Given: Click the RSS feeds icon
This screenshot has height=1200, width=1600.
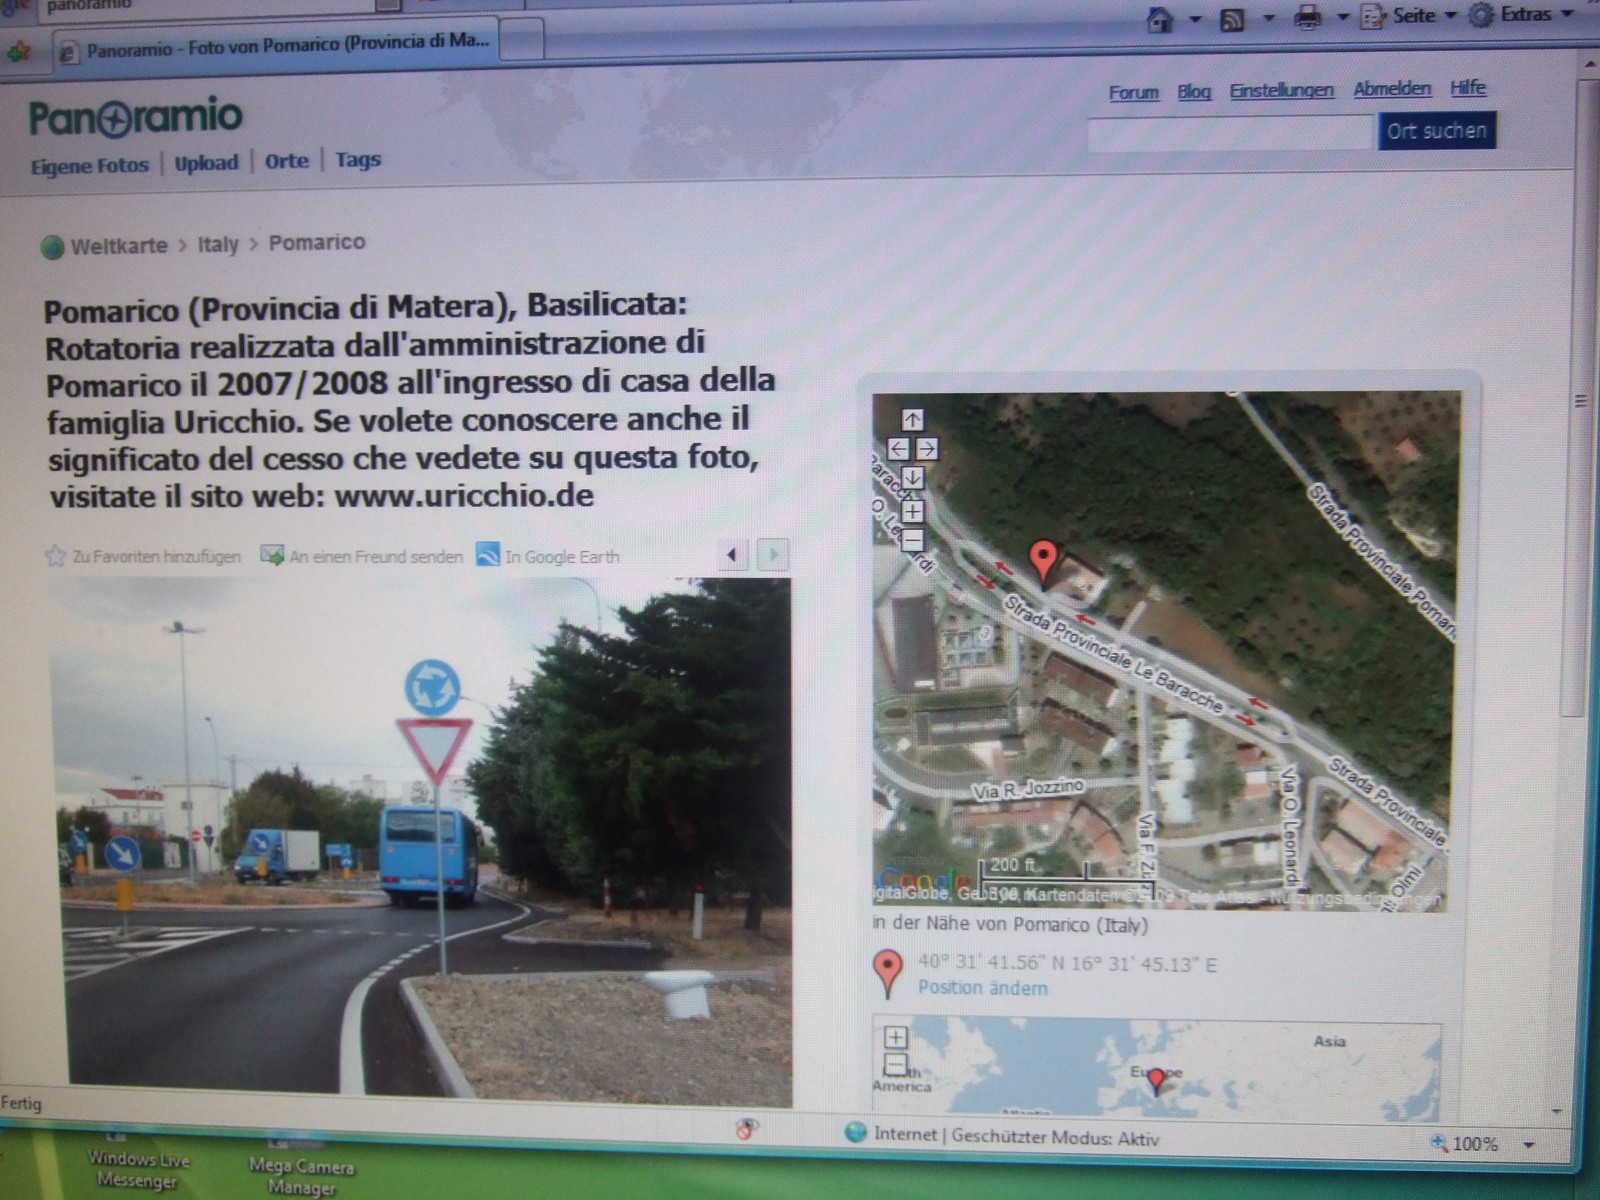Looking at the screenshot, I should 1232,19.
